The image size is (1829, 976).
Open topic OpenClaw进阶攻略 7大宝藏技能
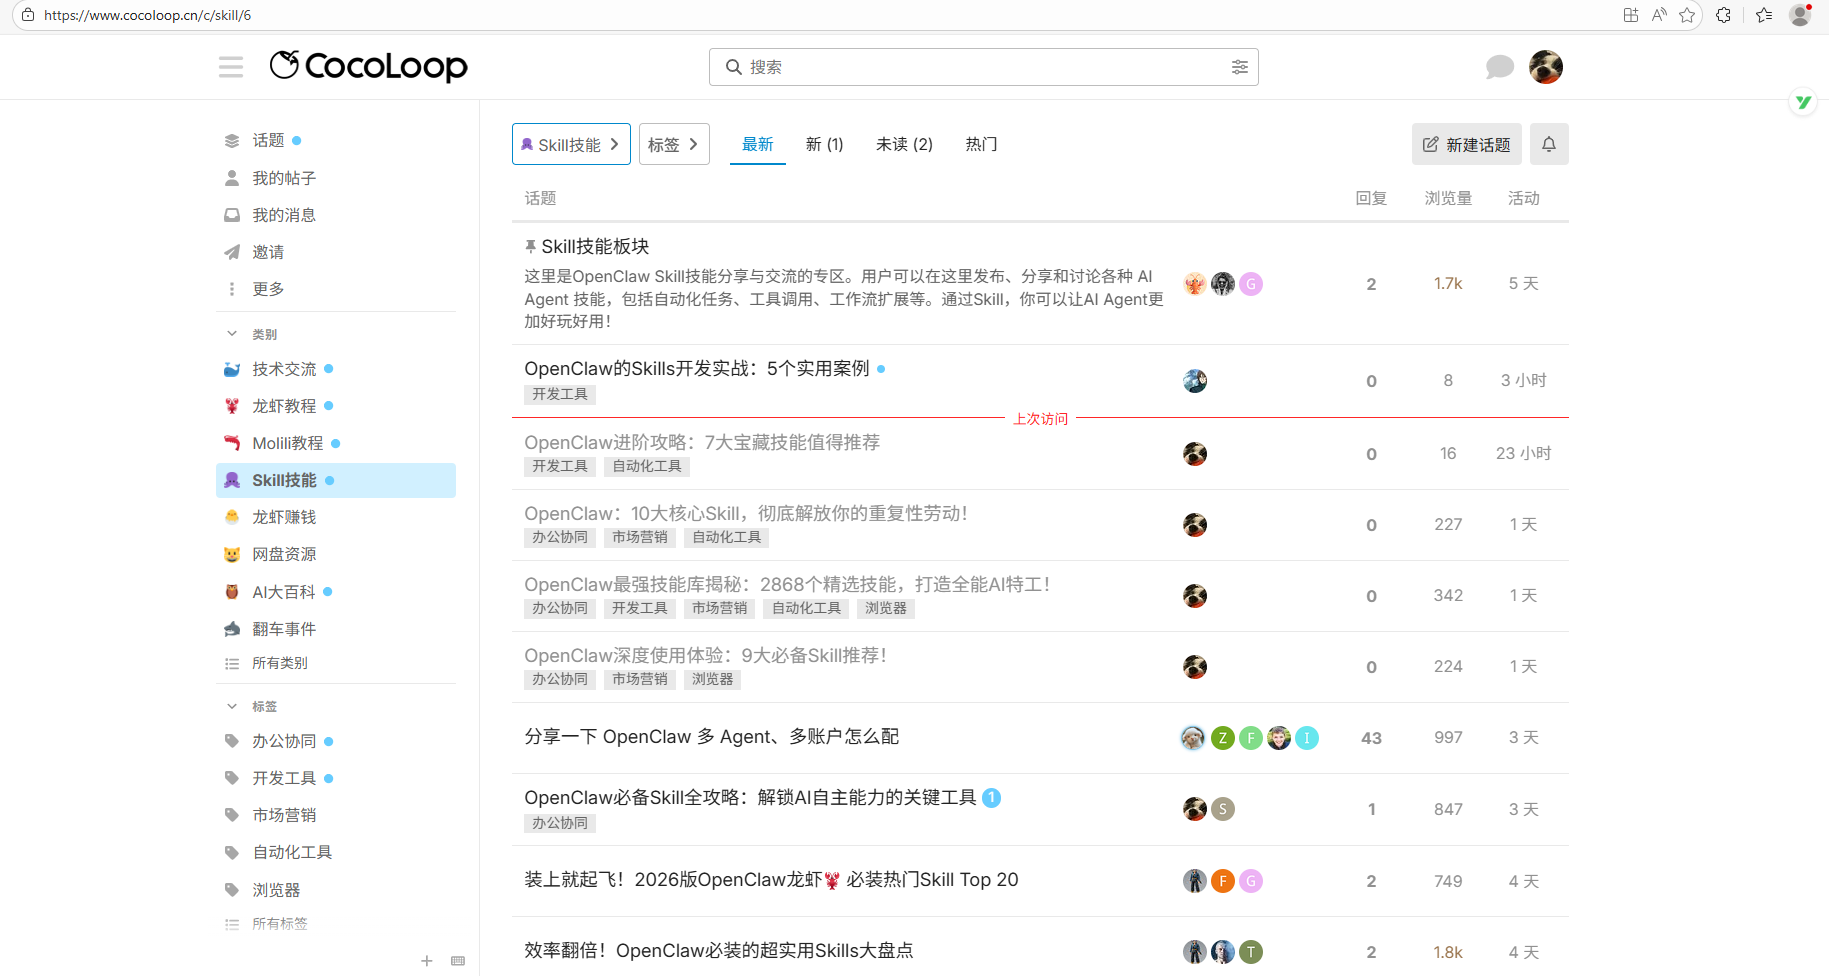702,442
